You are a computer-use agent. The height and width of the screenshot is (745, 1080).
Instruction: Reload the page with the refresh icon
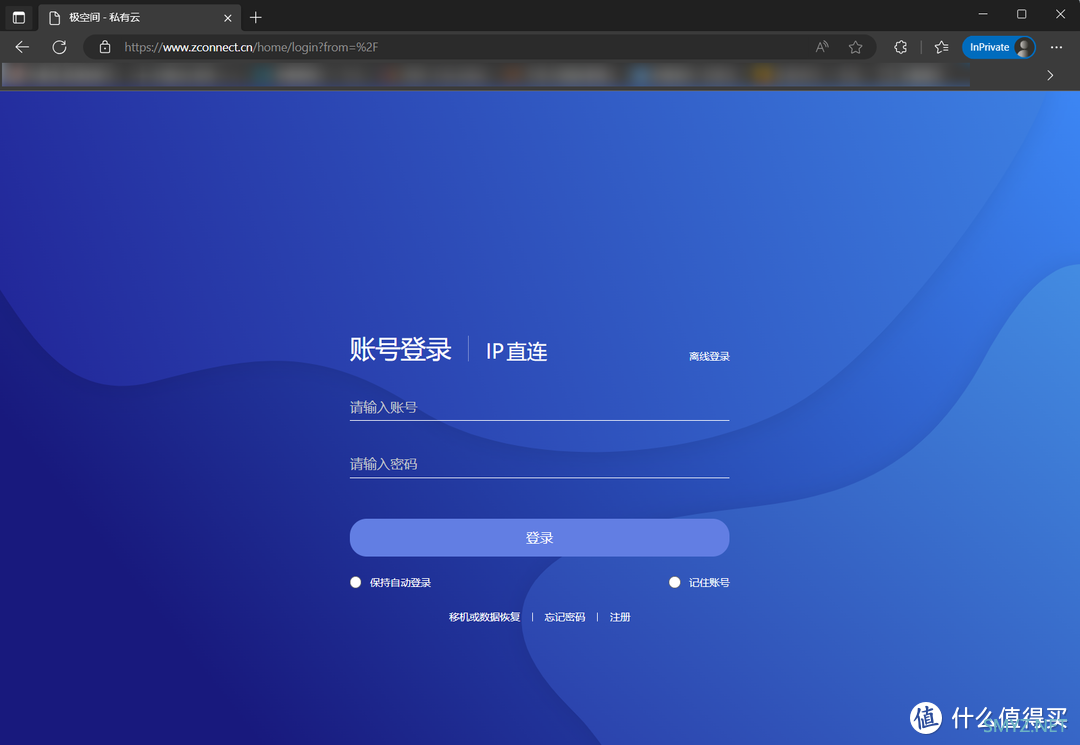59,47
